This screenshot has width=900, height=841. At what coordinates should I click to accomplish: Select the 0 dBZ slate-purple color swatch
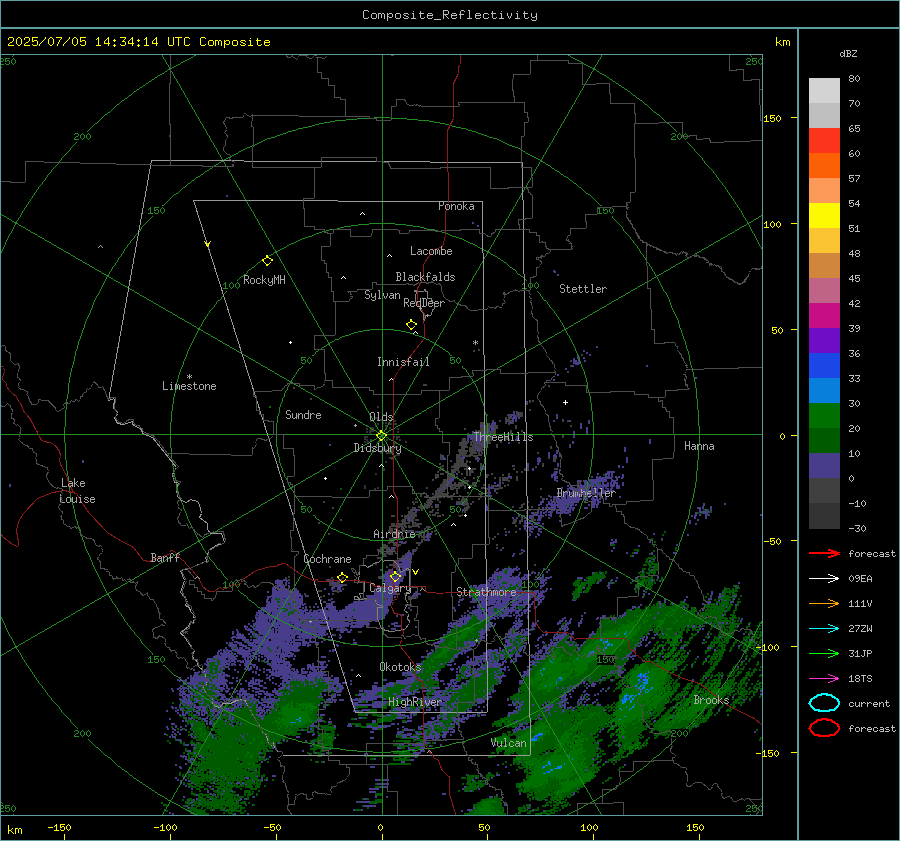pyautogui.click(x=824, y=466)
